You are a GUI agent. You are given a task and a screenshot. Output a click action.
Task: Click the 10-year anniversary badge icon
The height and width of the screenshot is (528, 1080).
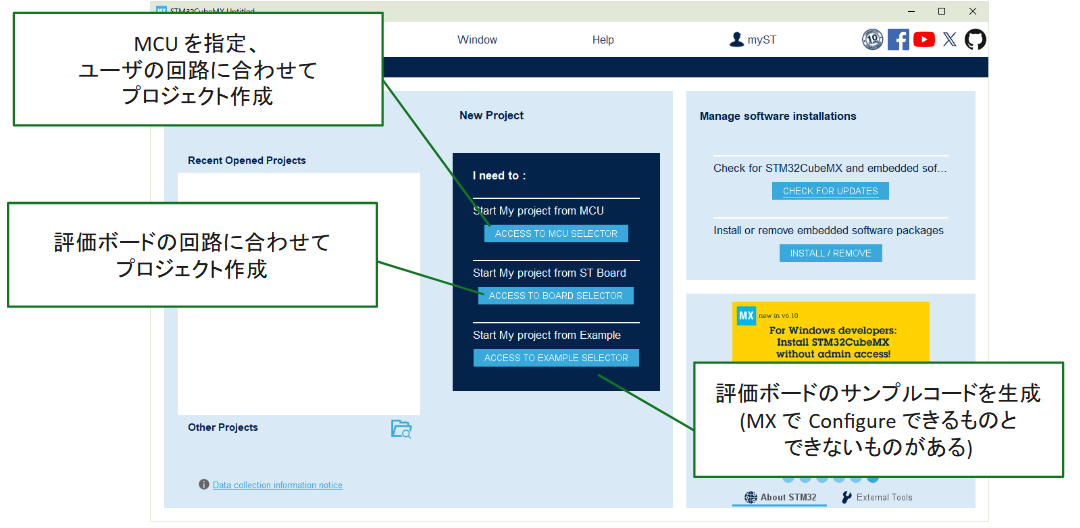click(x=872, y=40)
